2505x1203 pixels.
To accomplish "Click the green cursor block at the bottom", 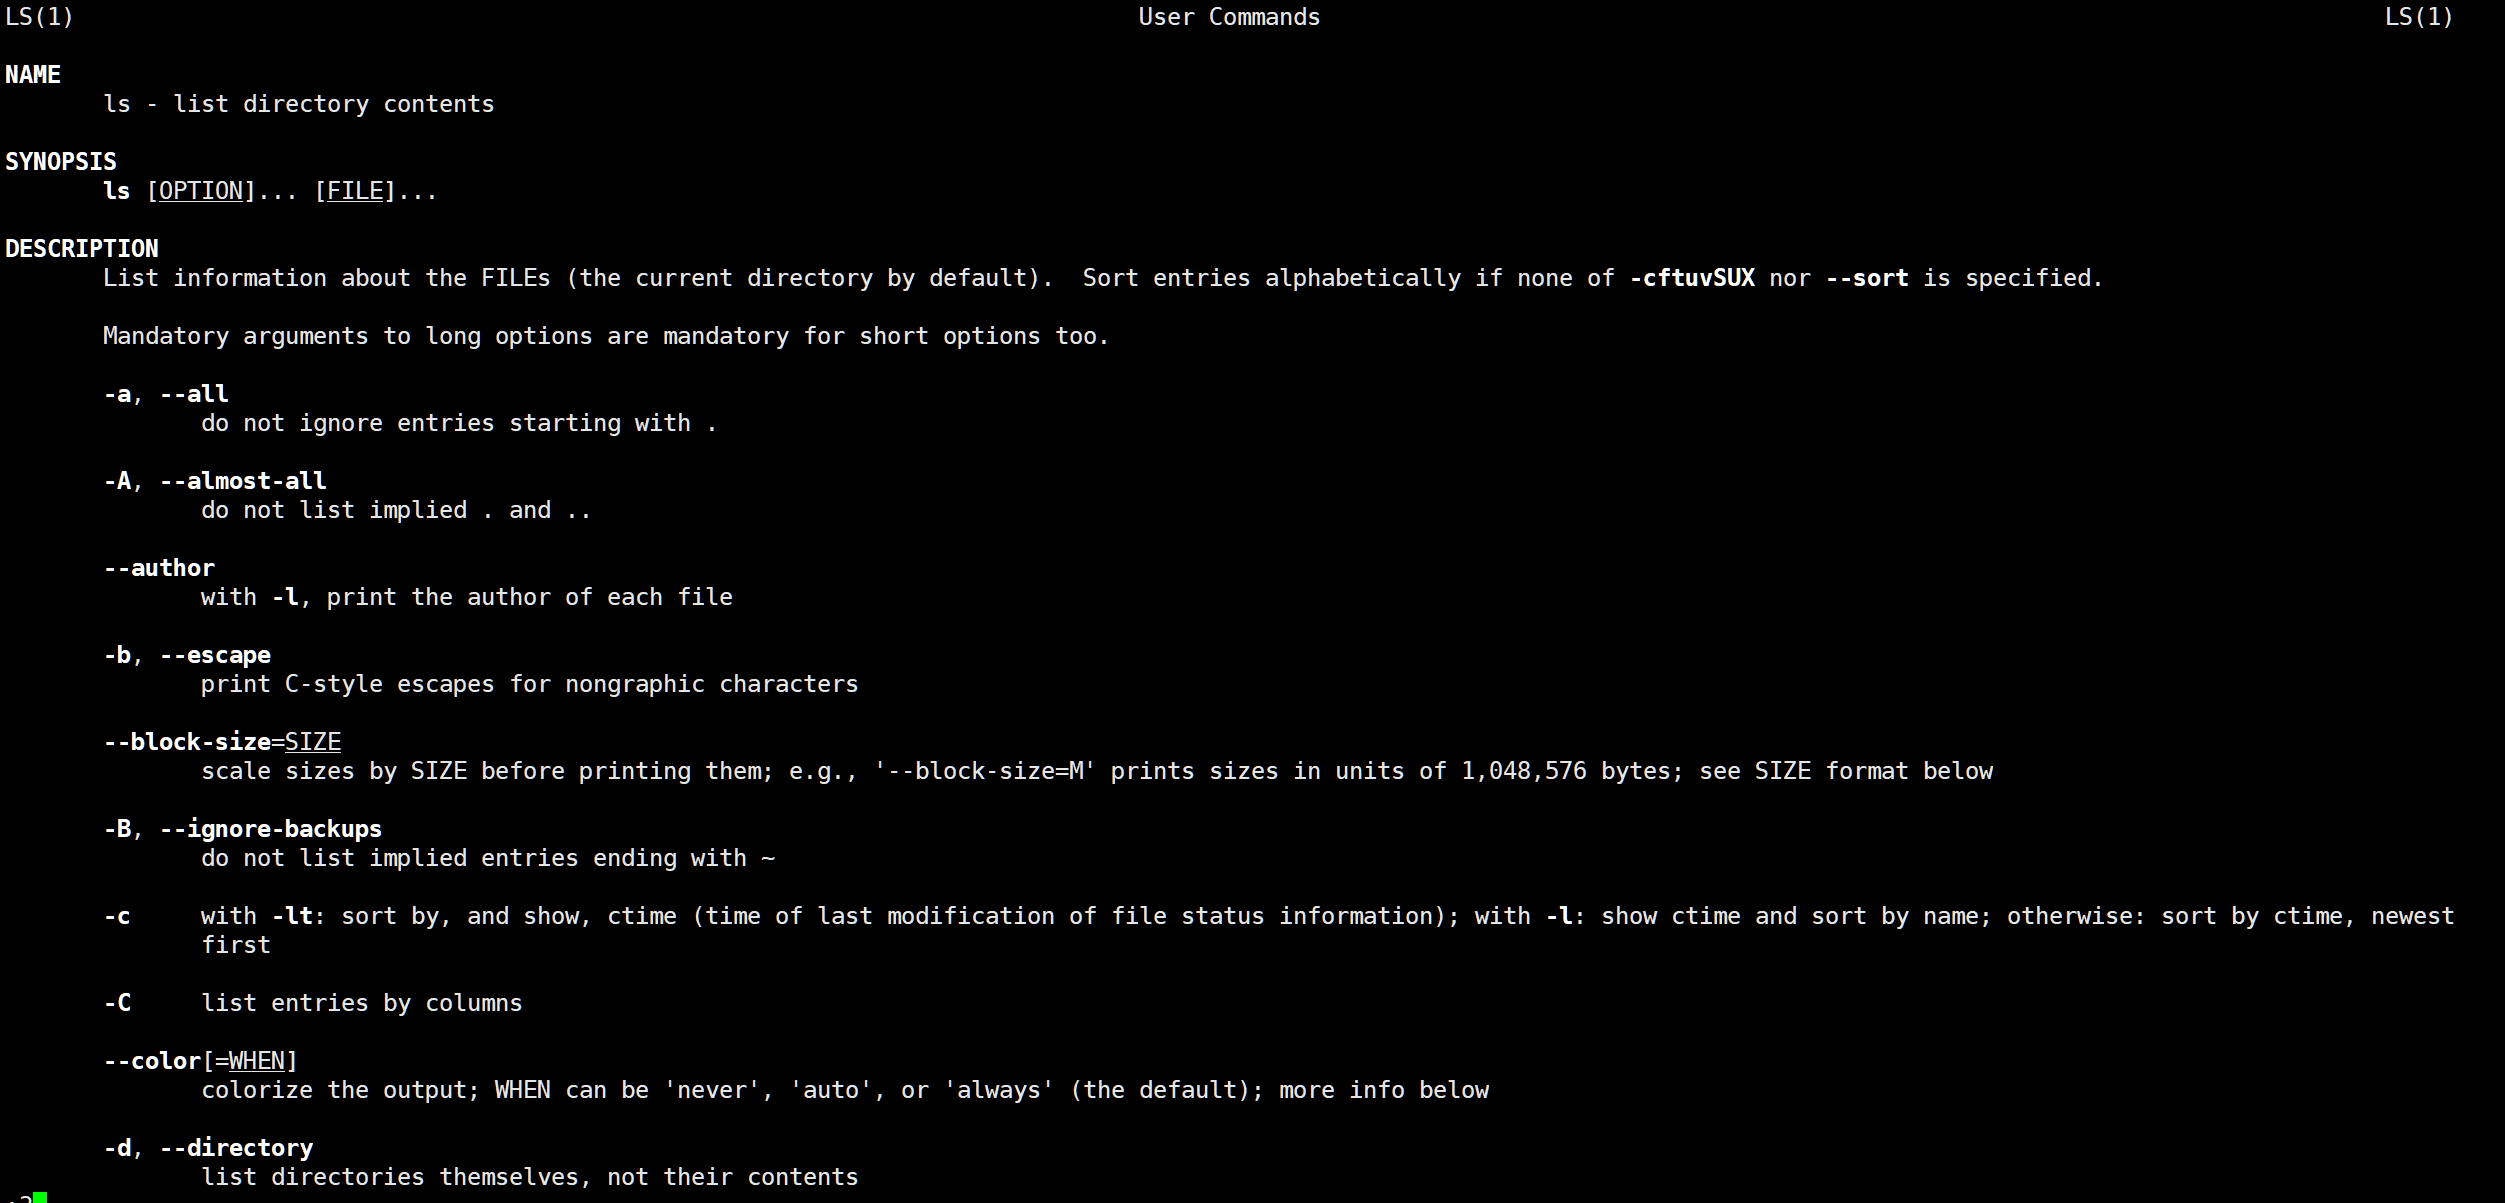I will coord(40,1197).
